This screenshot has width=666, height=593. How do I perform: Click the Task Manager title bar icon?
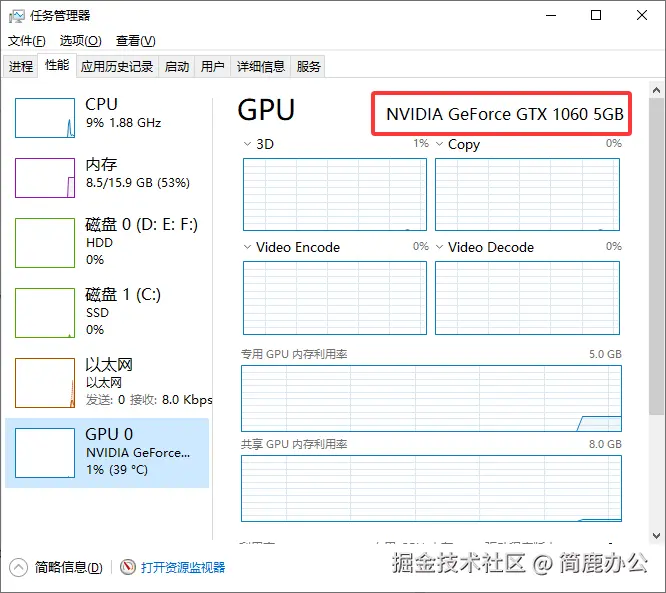[x=17, y=16]
